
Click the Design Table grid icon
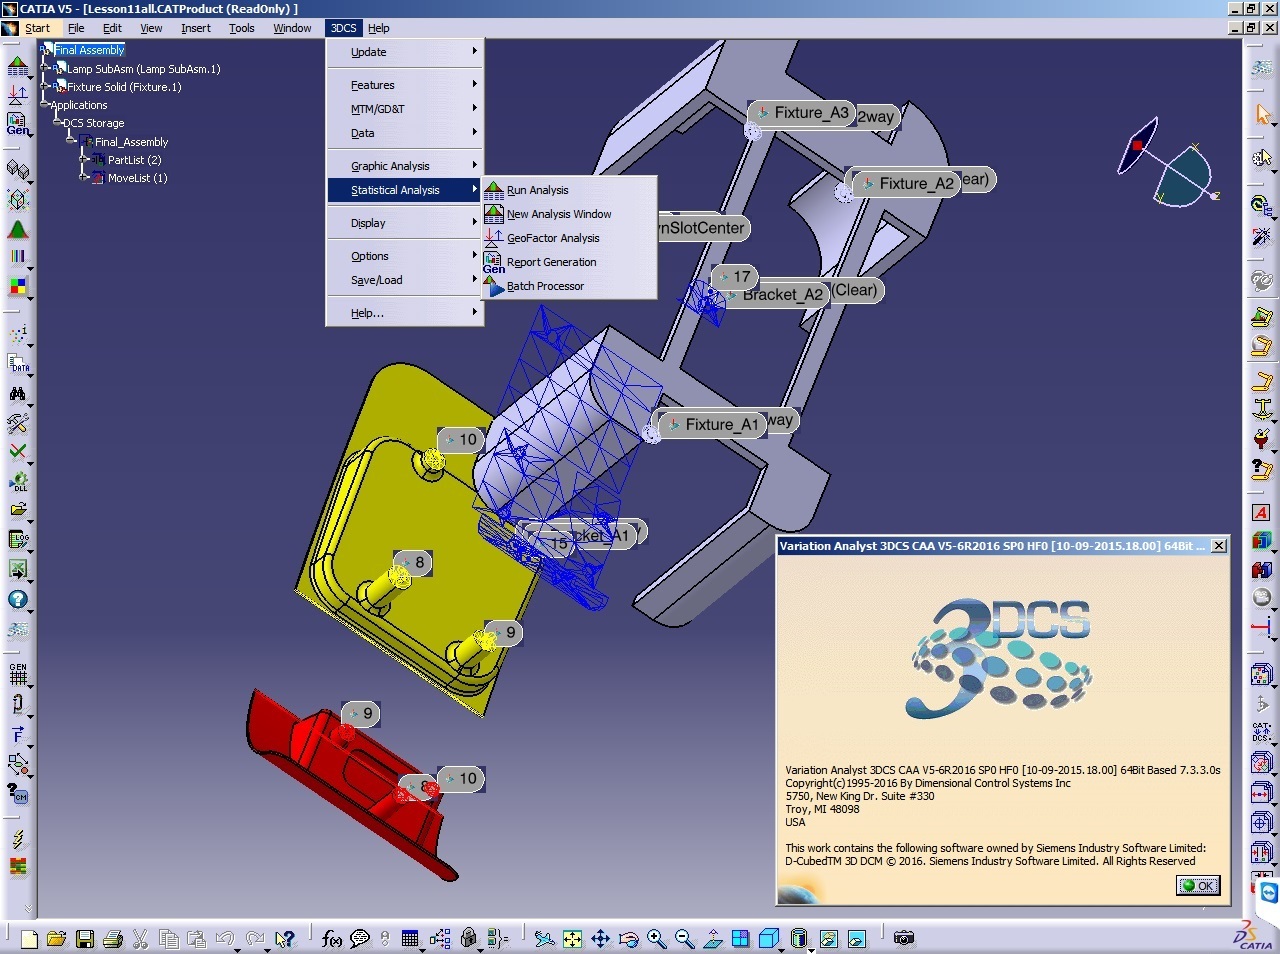coord(410,938)
